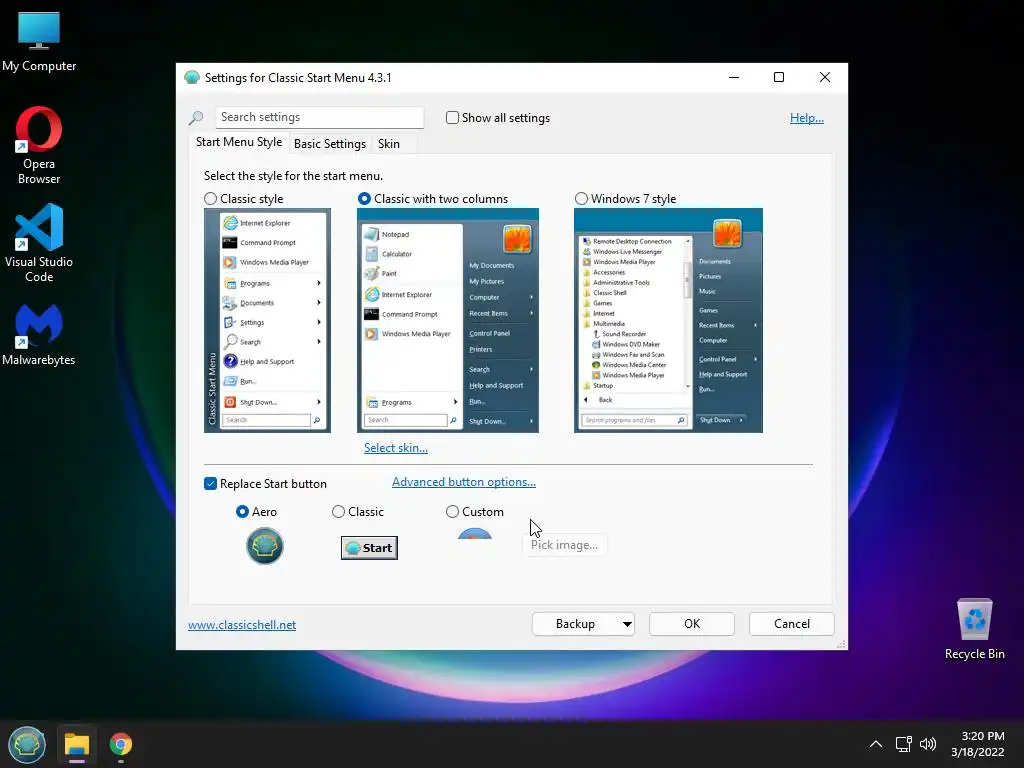Click the Classic Shell title bar icon

point(191,78)
